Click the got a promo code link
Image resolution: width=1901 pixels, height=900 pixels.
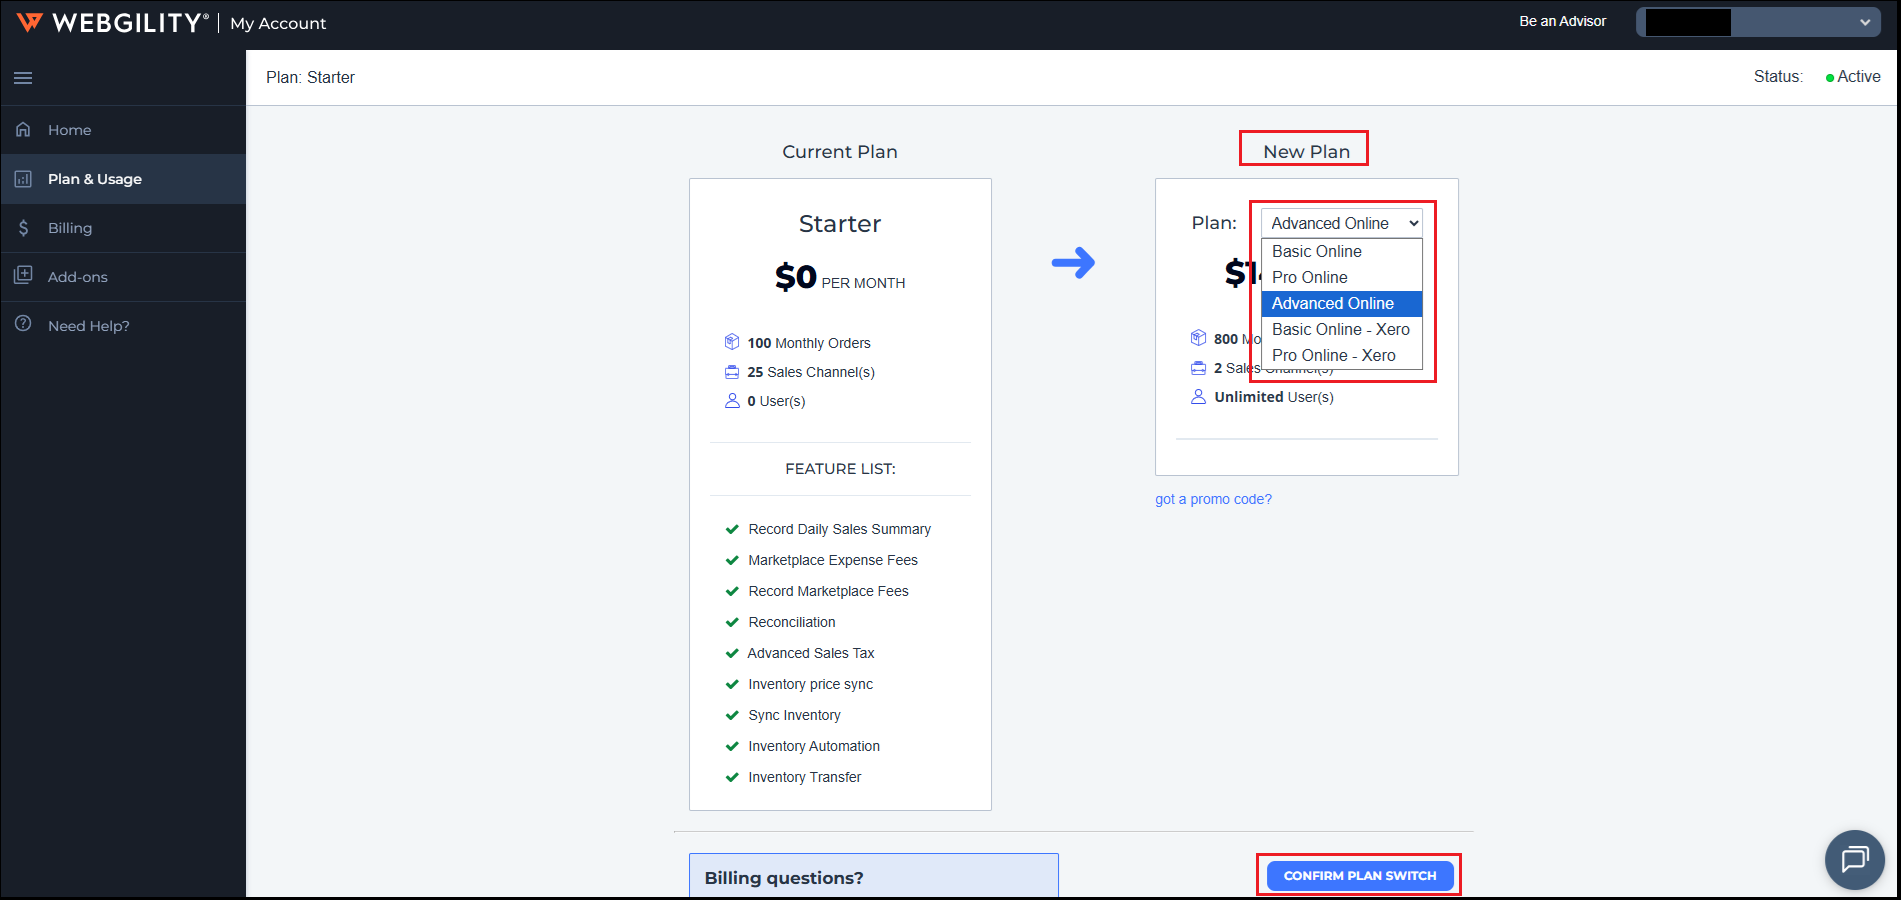(1213, 499)
